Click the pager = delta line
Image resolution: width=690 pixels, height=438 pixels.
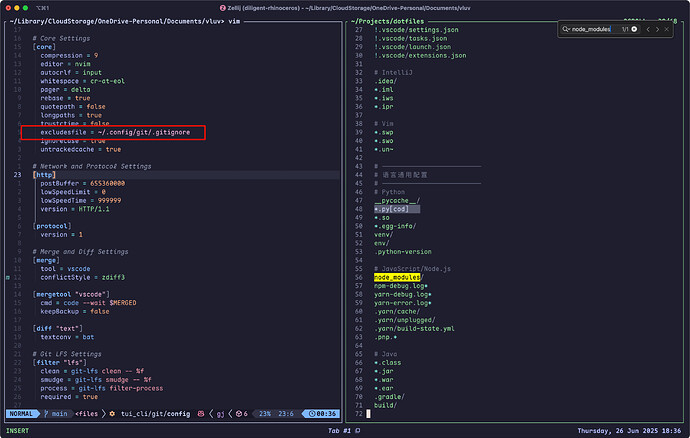pos(65,89)
